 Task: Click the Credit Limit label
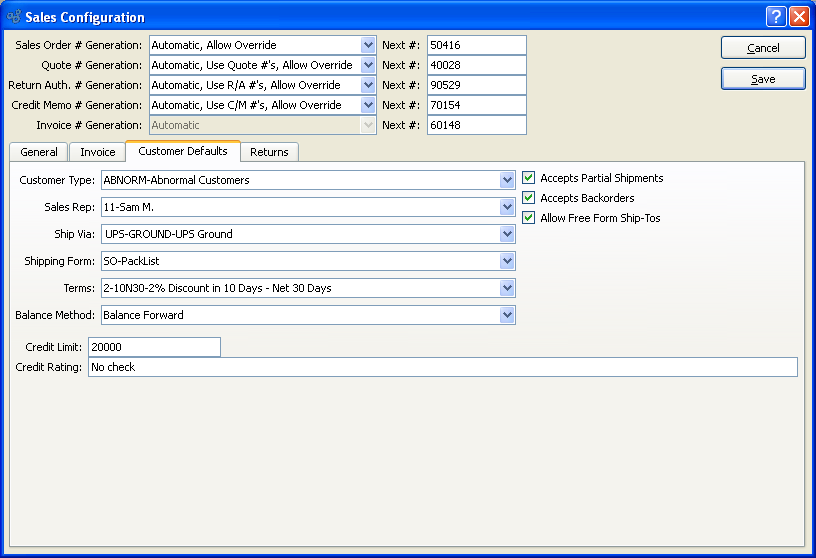54,347
